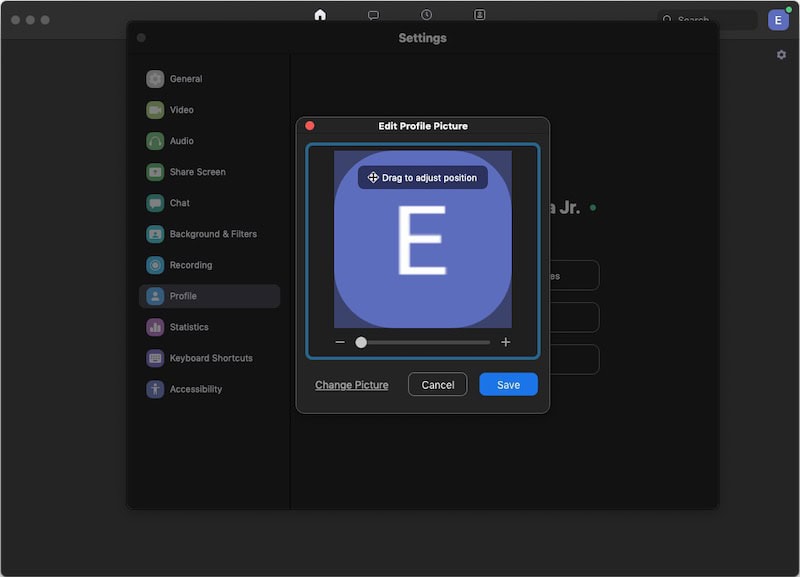Screen dimensions: 800x577
Task: Select Background & Filters label
Action: [213, 234]
